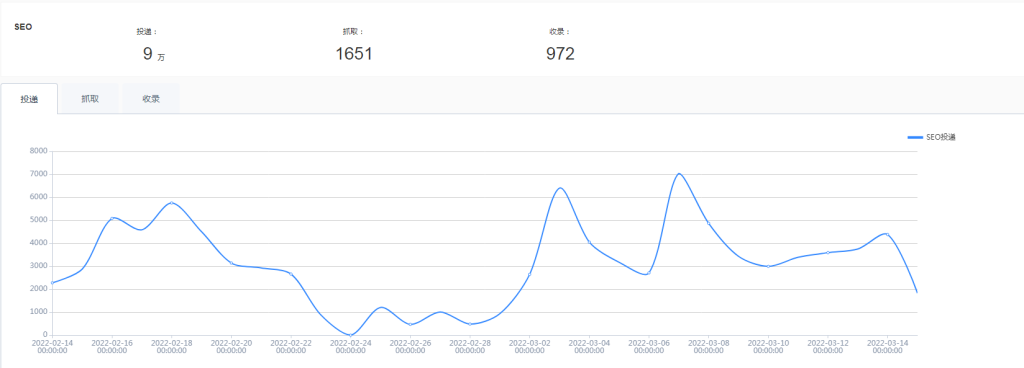Click the 2022-03-08 data point
This screenshot has height=368, width=1024.
pyautogui.click(x=709, y=223)
